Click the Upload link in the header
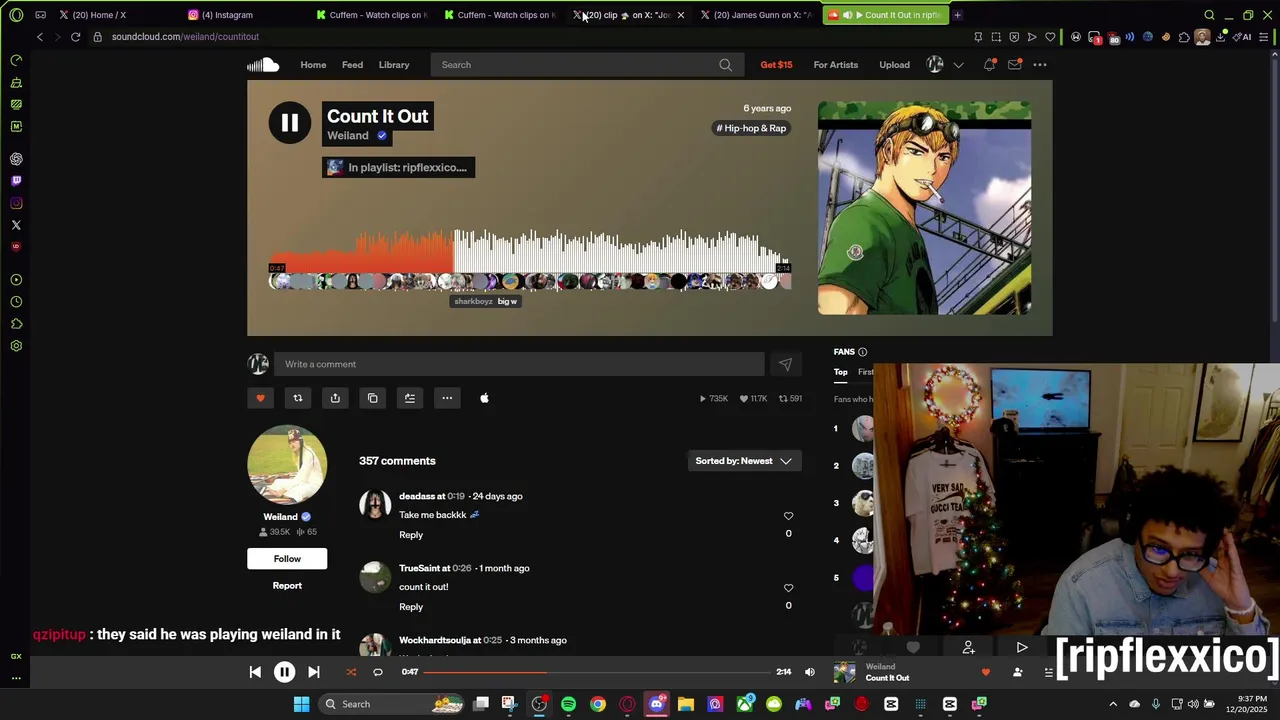The image size is (1280, 720). pyautogui.click(x=894, y=65)
